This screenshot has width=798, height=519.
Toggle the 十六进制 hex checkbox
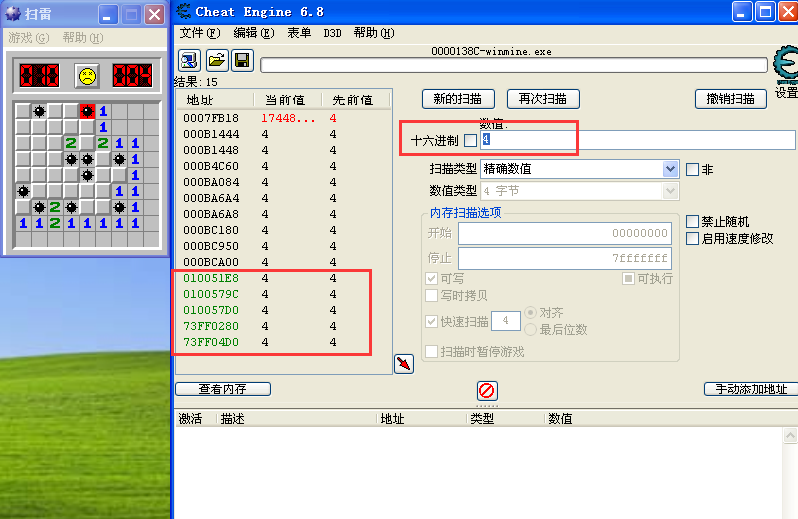click(x=471, y=140)
